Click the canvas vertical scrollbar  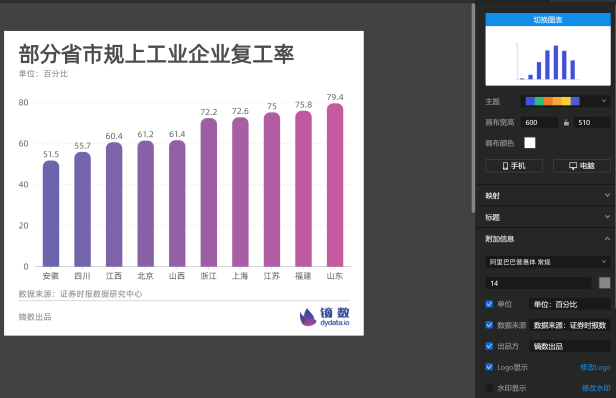[473, 108]
